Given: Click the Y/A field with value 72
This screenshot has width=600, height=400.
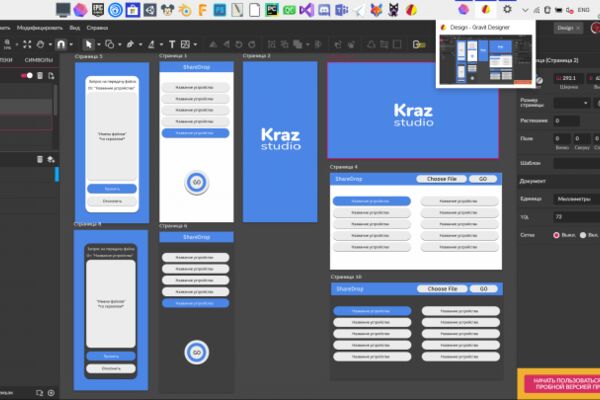Looking at the screenshot, I should click(576, 217).
